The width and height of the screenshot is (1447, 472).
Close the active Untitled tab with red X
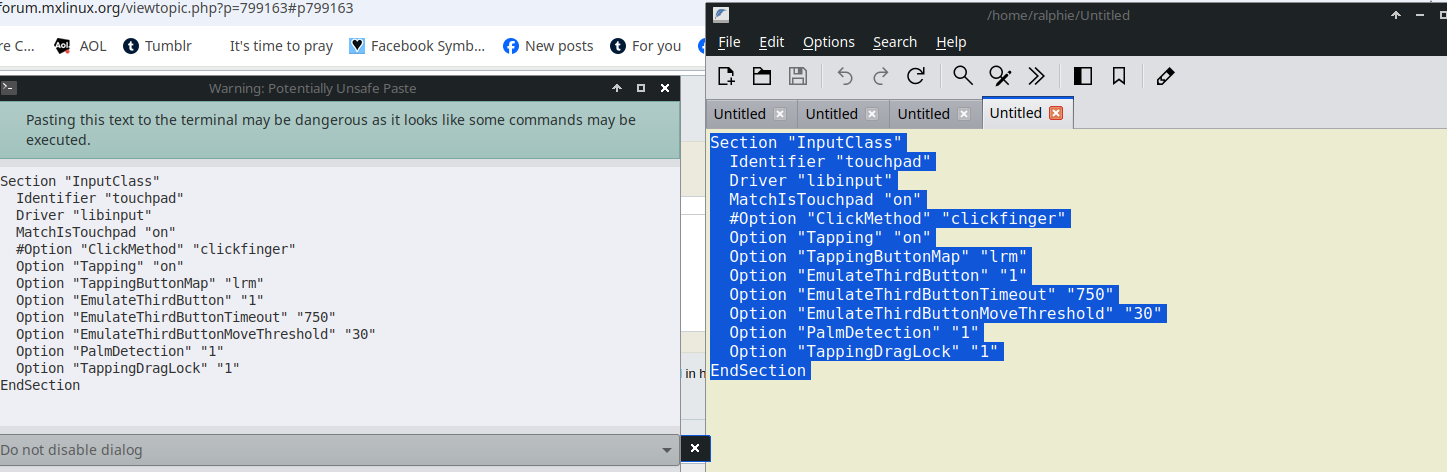(1056, 113)
